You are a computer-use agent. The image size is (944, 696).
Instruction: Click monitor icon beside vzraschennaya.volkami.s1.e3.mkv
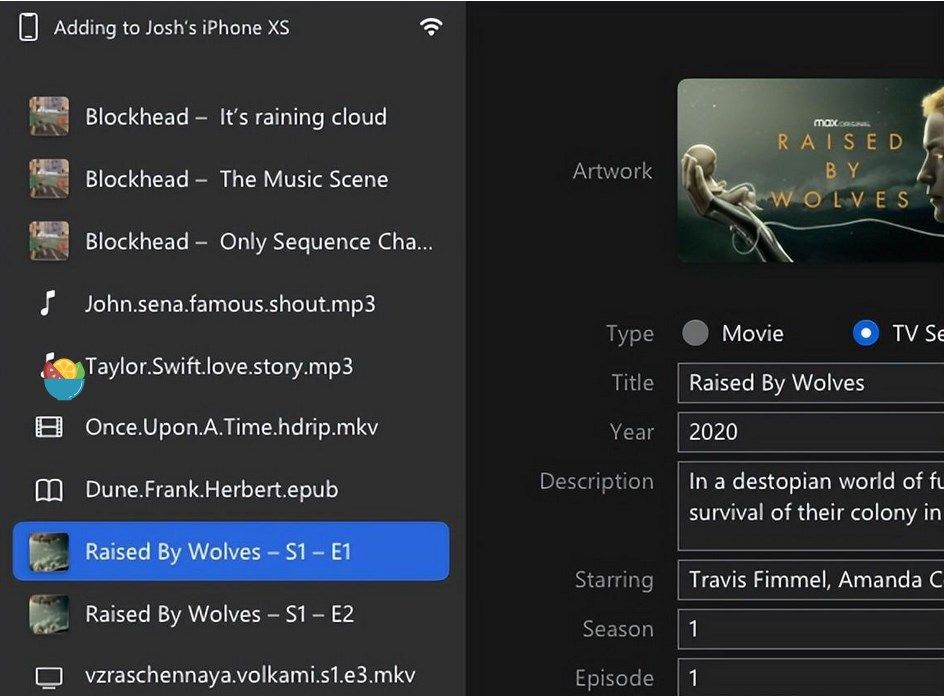pos(49,677)
